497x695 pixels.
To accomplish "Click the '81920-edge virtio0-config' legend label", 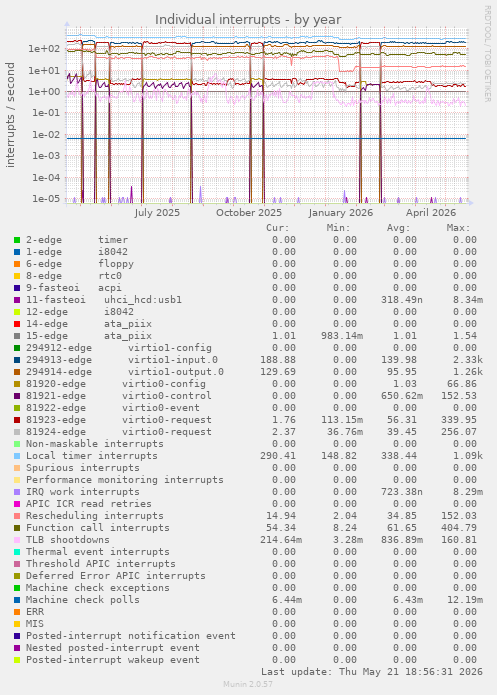I will (116, 384).
